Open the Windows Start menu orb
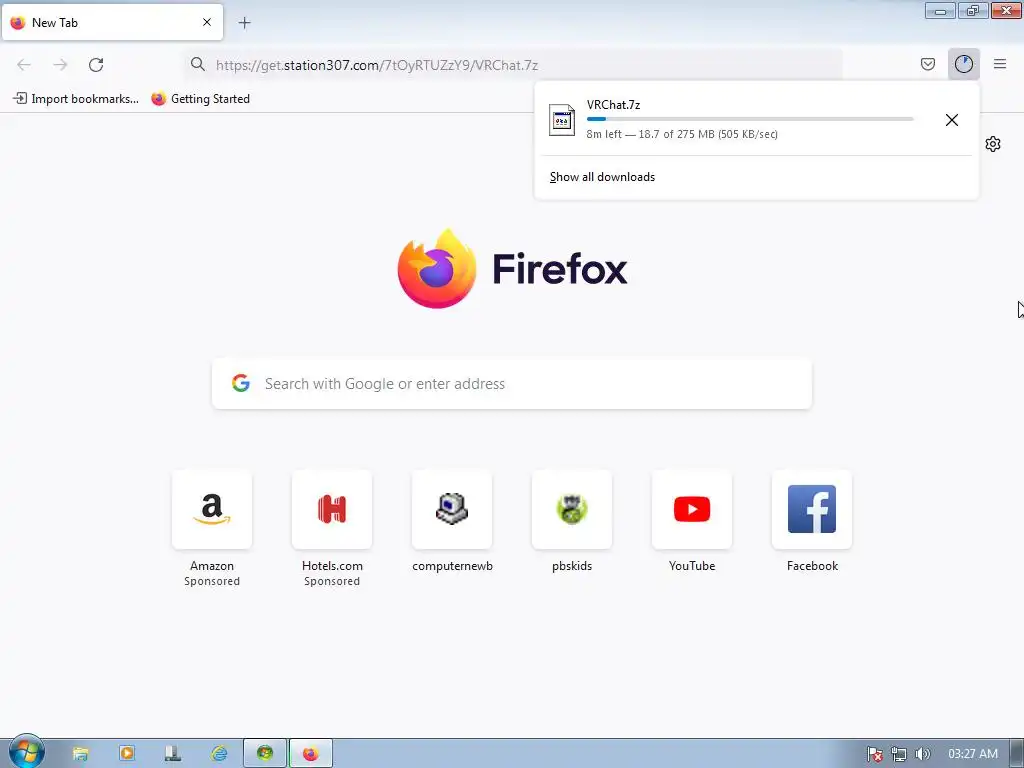1024x768 pixels. pos(26,752)
